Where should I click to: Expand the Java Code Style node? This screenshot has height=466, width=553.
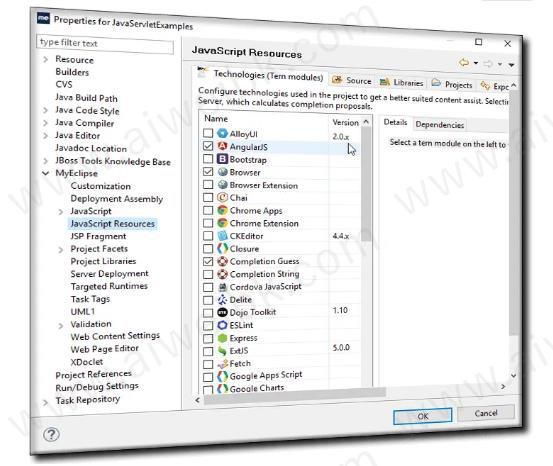45,110
